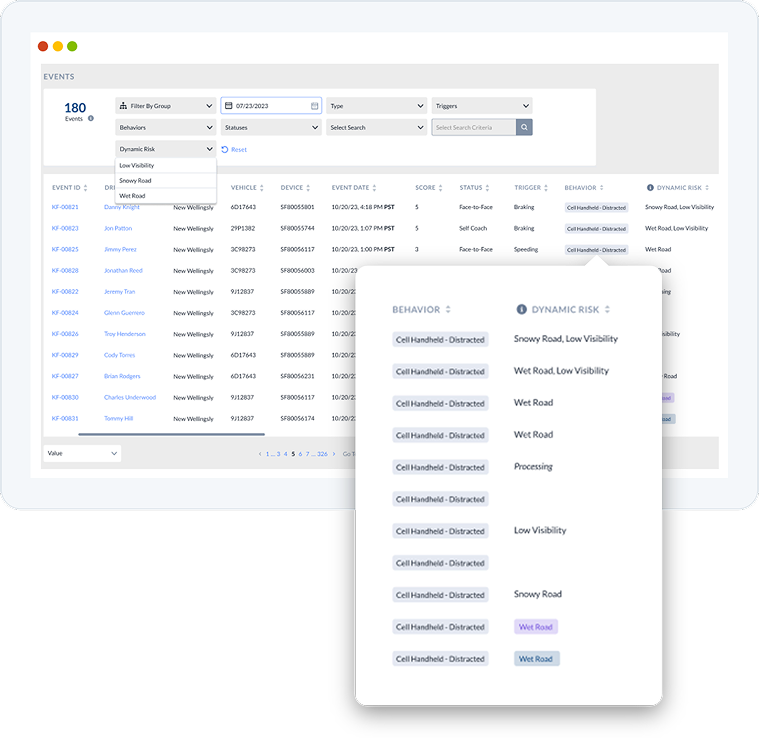759x739 pixels.
Task: Select Wet Road option in dropdown list
Action: pyautogui.click(x=166, y=196)
